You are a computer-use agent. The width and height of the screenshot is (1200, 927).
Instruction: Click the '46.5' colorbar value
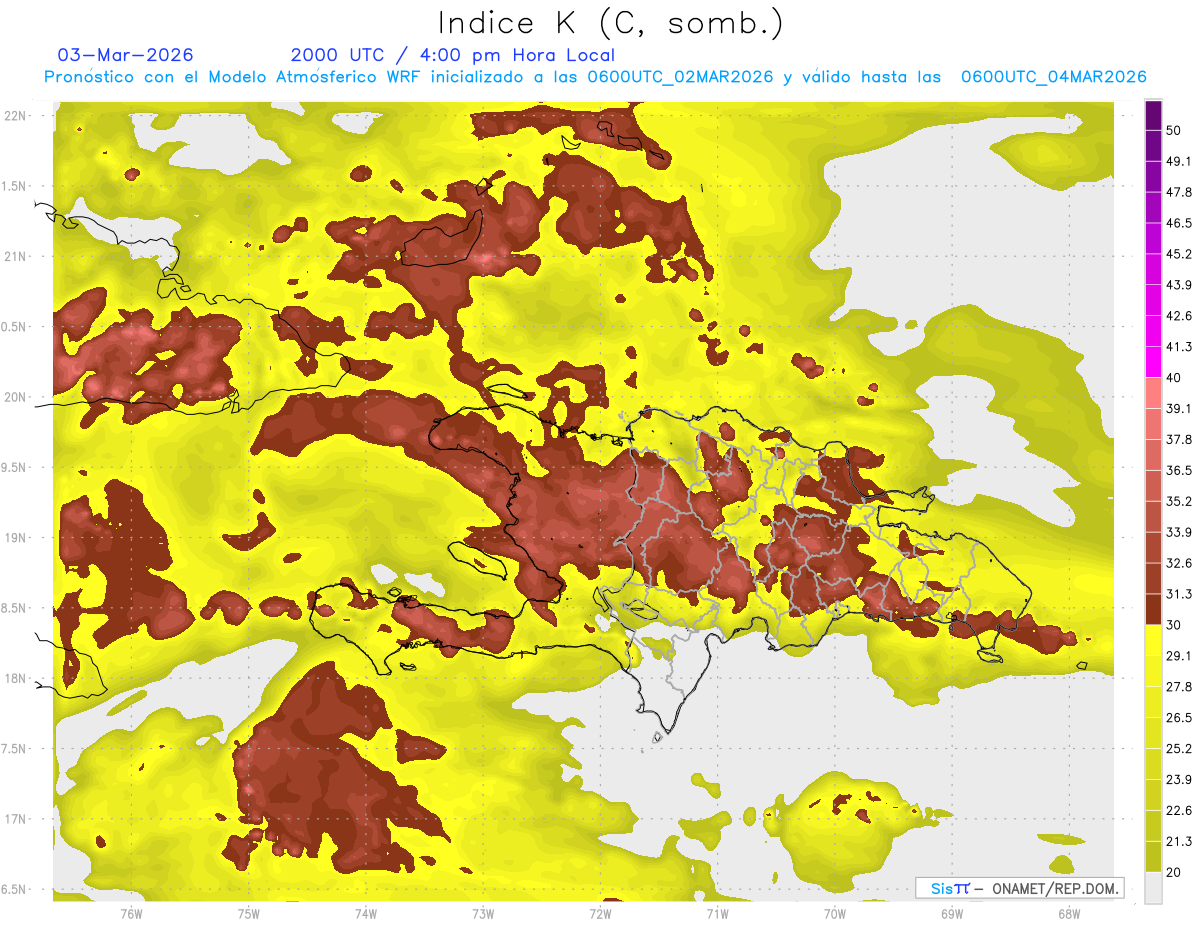(1179, 223)
